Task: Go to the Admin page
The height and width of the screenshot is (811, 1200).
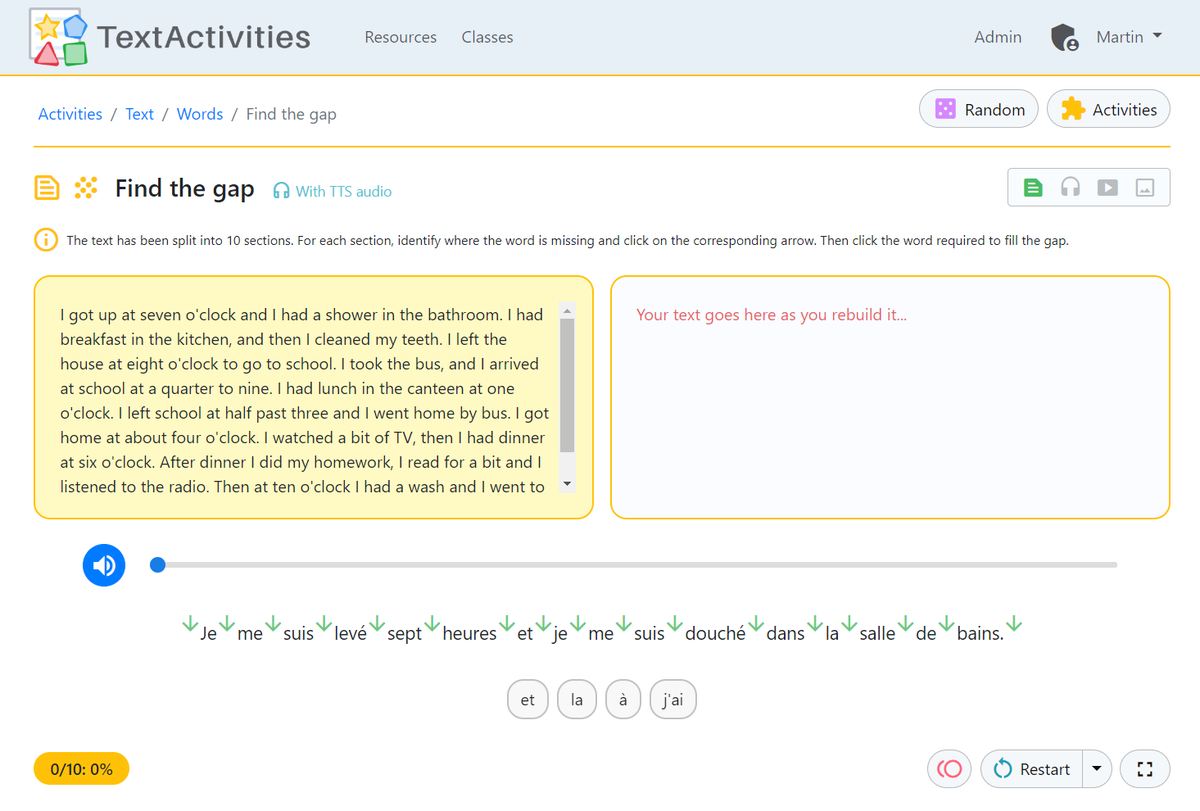Action: 998,37
